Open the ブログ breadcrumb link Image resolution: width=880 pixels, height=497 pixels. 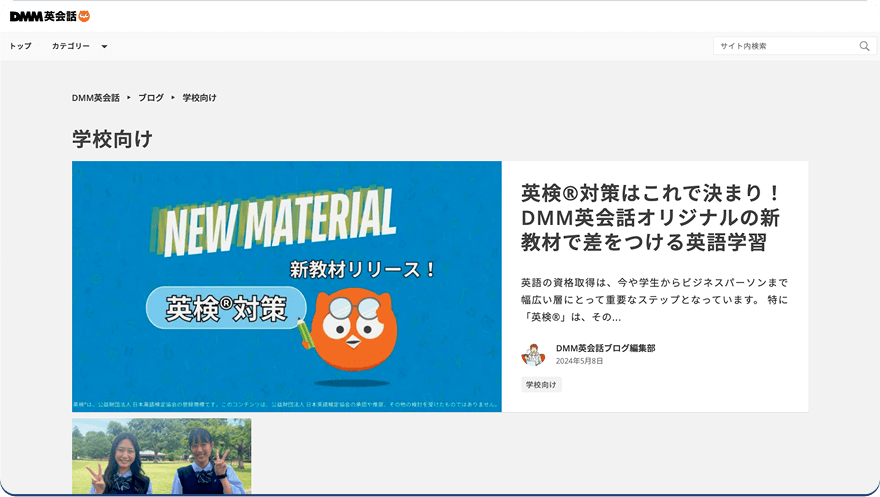[x=151, y=98]
